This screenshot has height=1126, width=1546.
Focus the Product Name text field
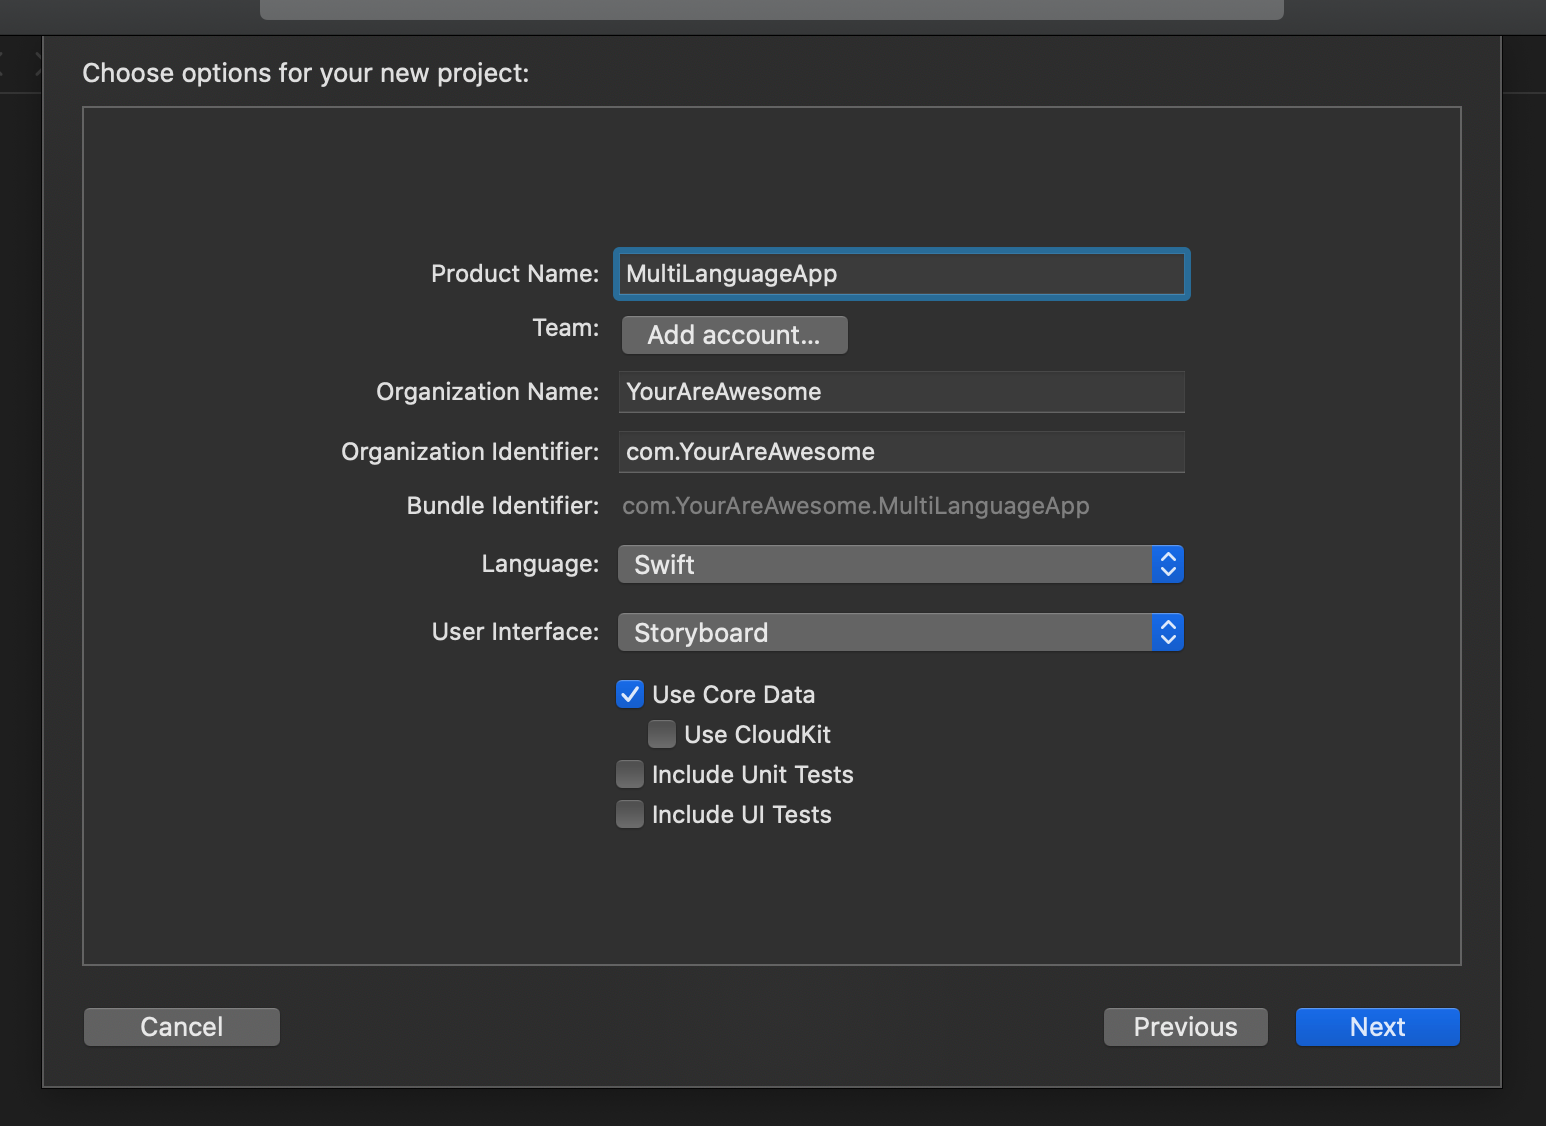(x=901, y=274)
